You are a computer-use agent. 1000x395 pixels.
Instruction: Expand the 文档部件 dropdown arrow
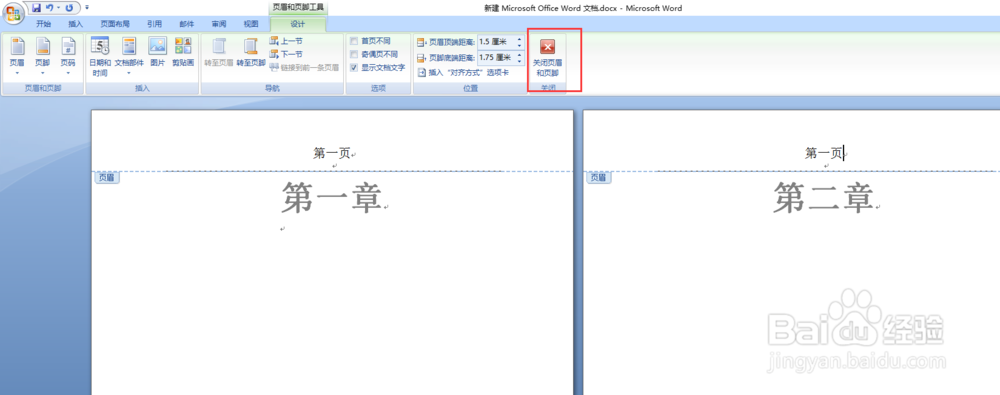129,73
